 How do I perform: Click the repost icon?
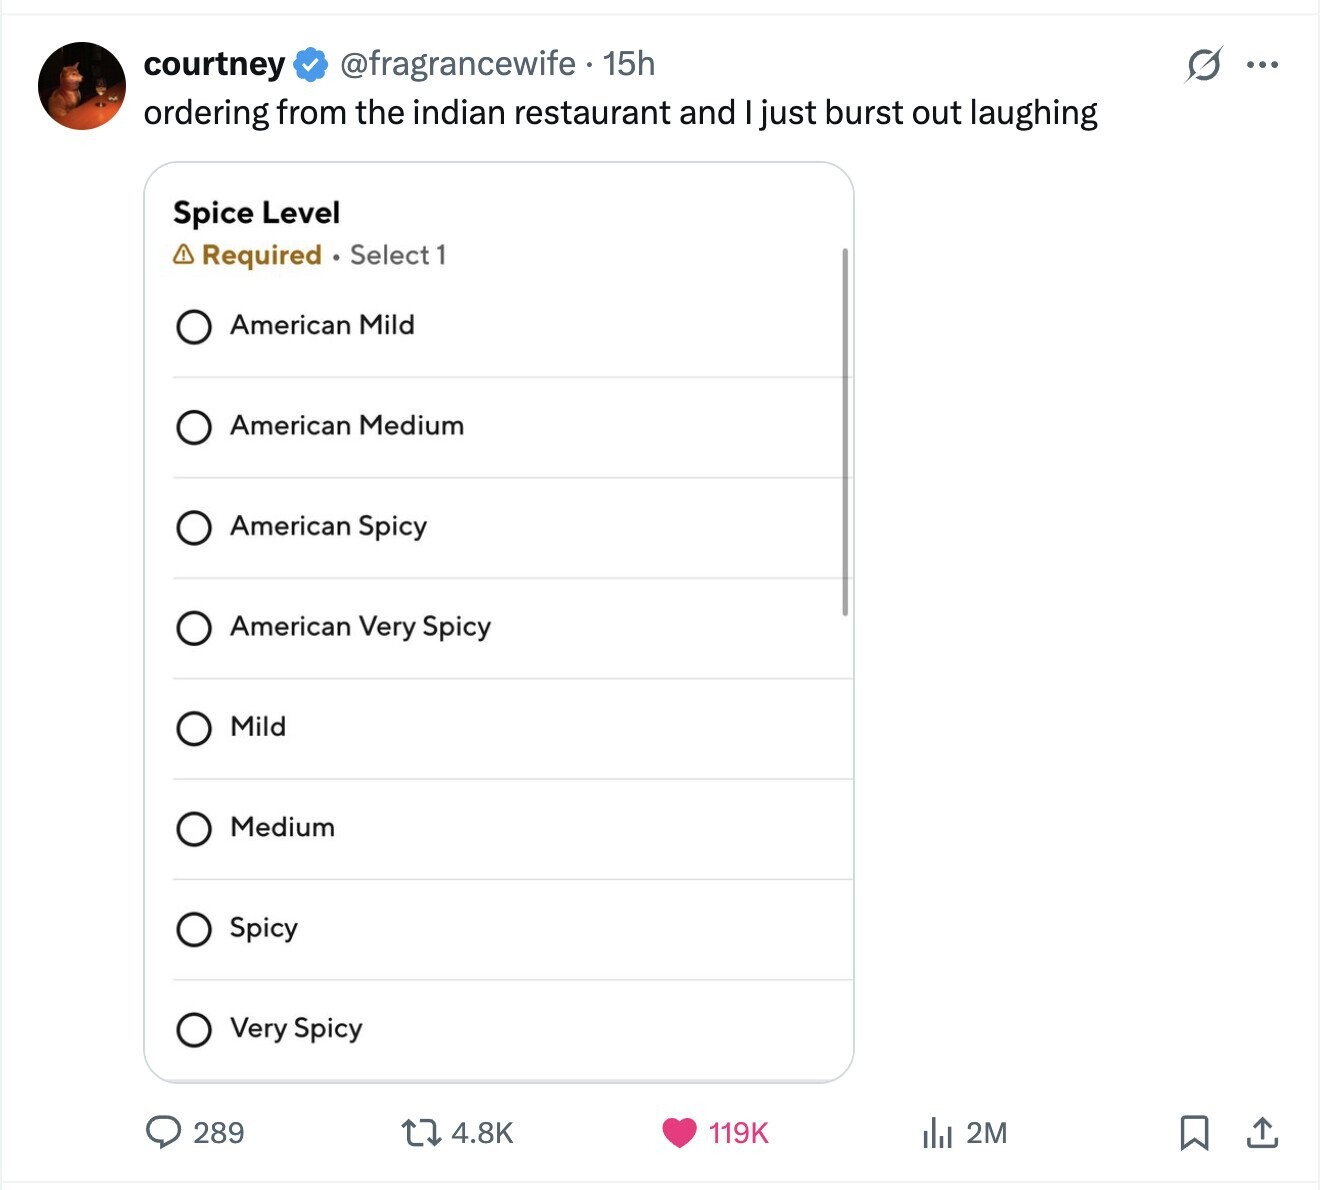417,1132
